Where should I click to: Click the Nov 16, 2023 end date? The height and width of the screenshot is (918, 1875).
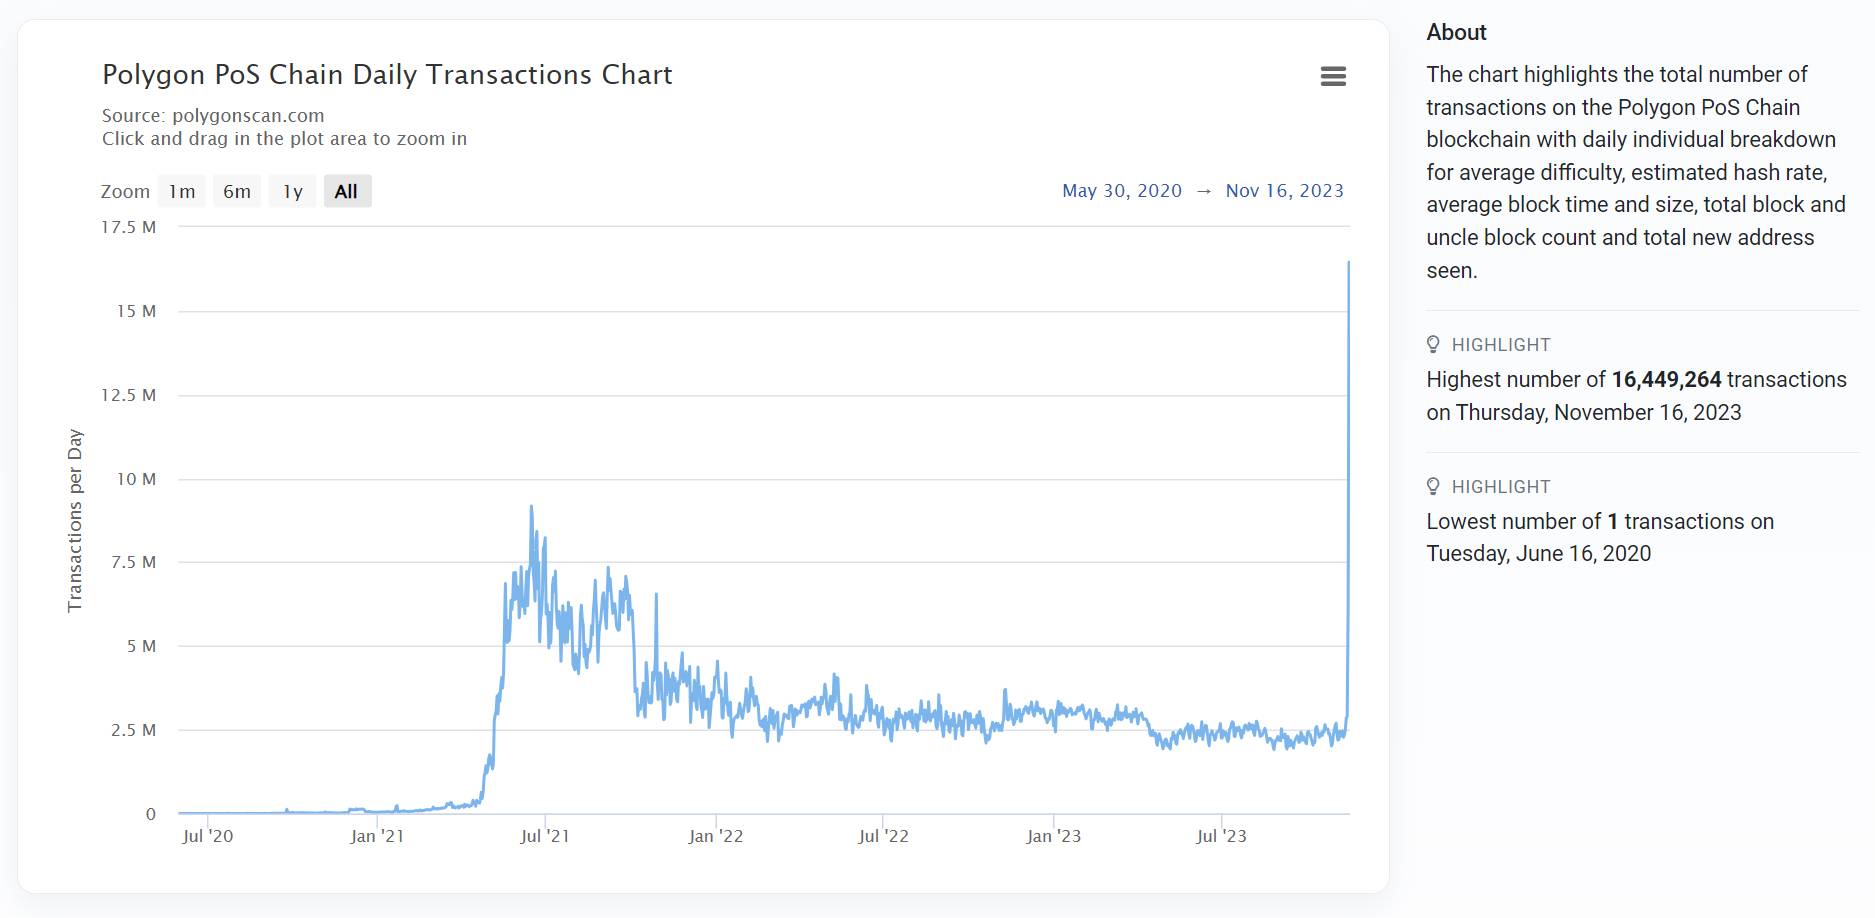coord(1285,190)
